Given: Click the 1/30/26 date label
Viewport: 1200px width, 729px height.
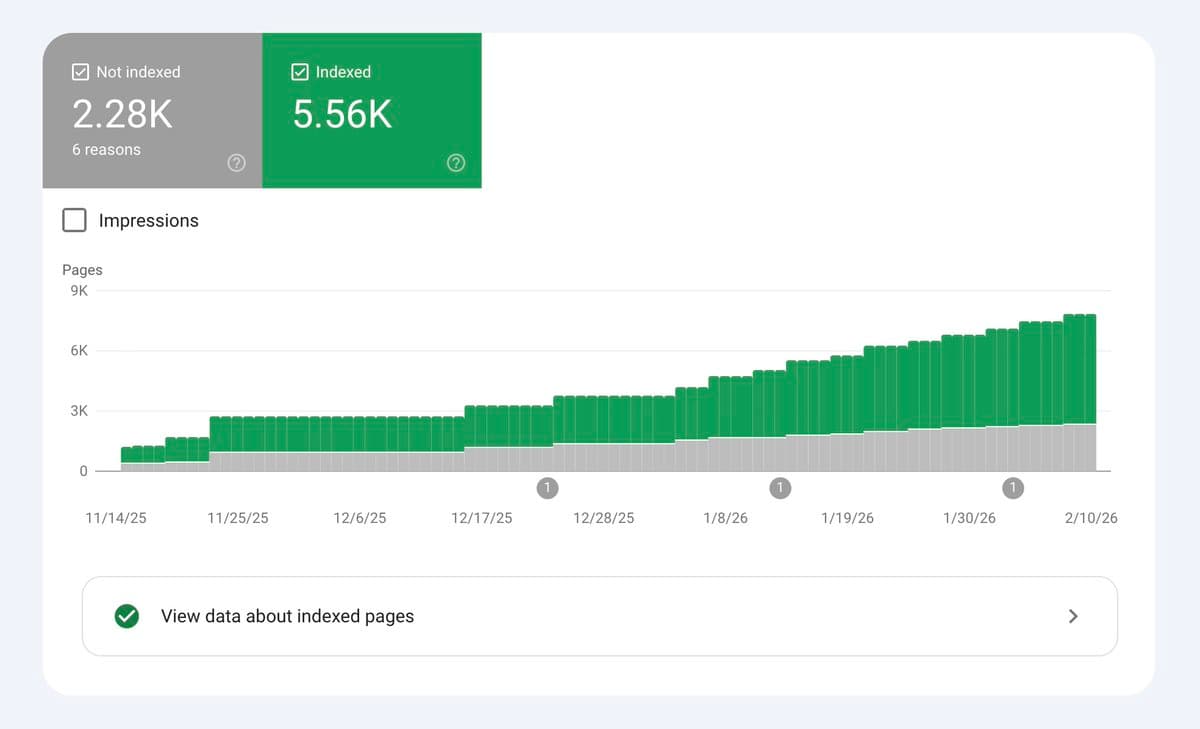Looking at the screenshot, I should (969, 519).
